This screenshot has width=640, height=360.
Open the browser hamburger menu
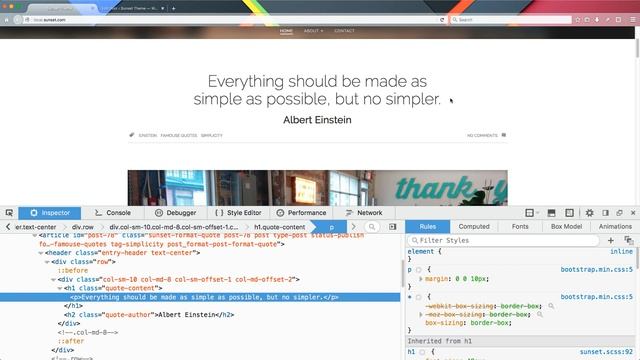(x=633, y=20)
